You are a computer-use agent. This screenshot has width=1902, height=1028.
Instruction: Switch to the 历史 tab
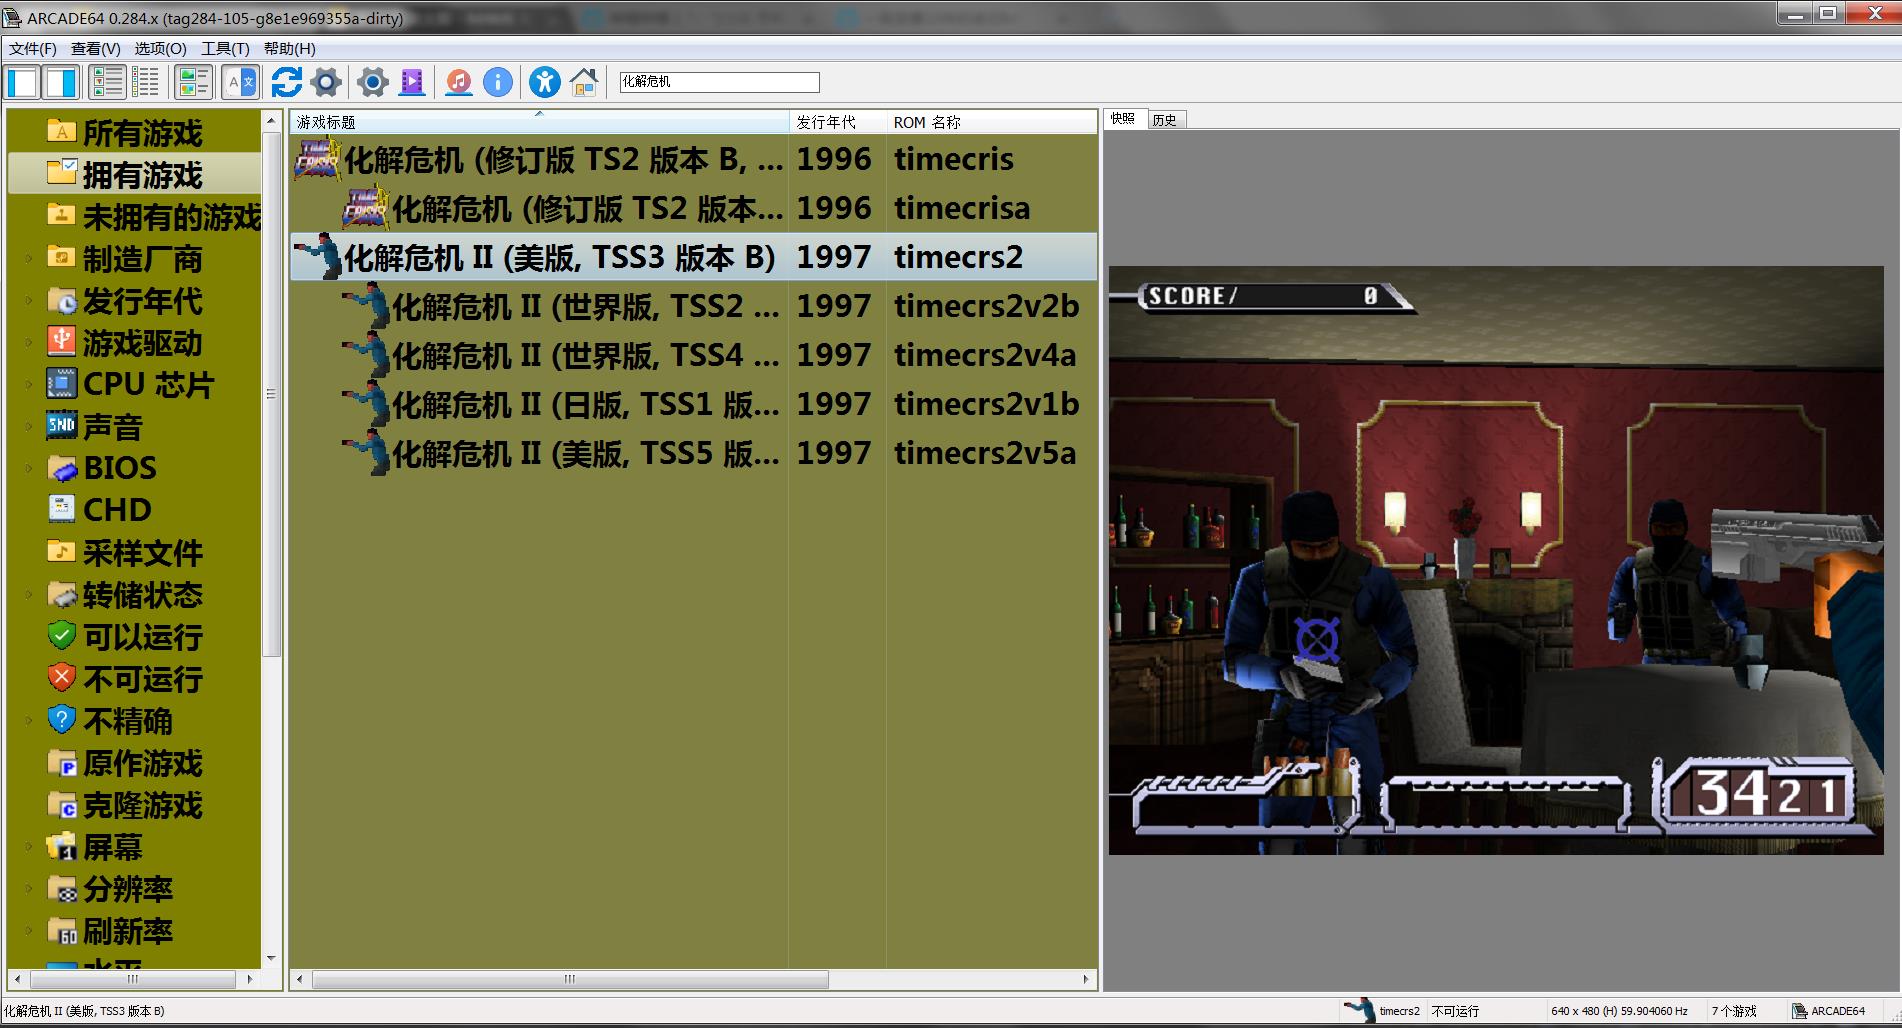click(x=1164, y=120)
